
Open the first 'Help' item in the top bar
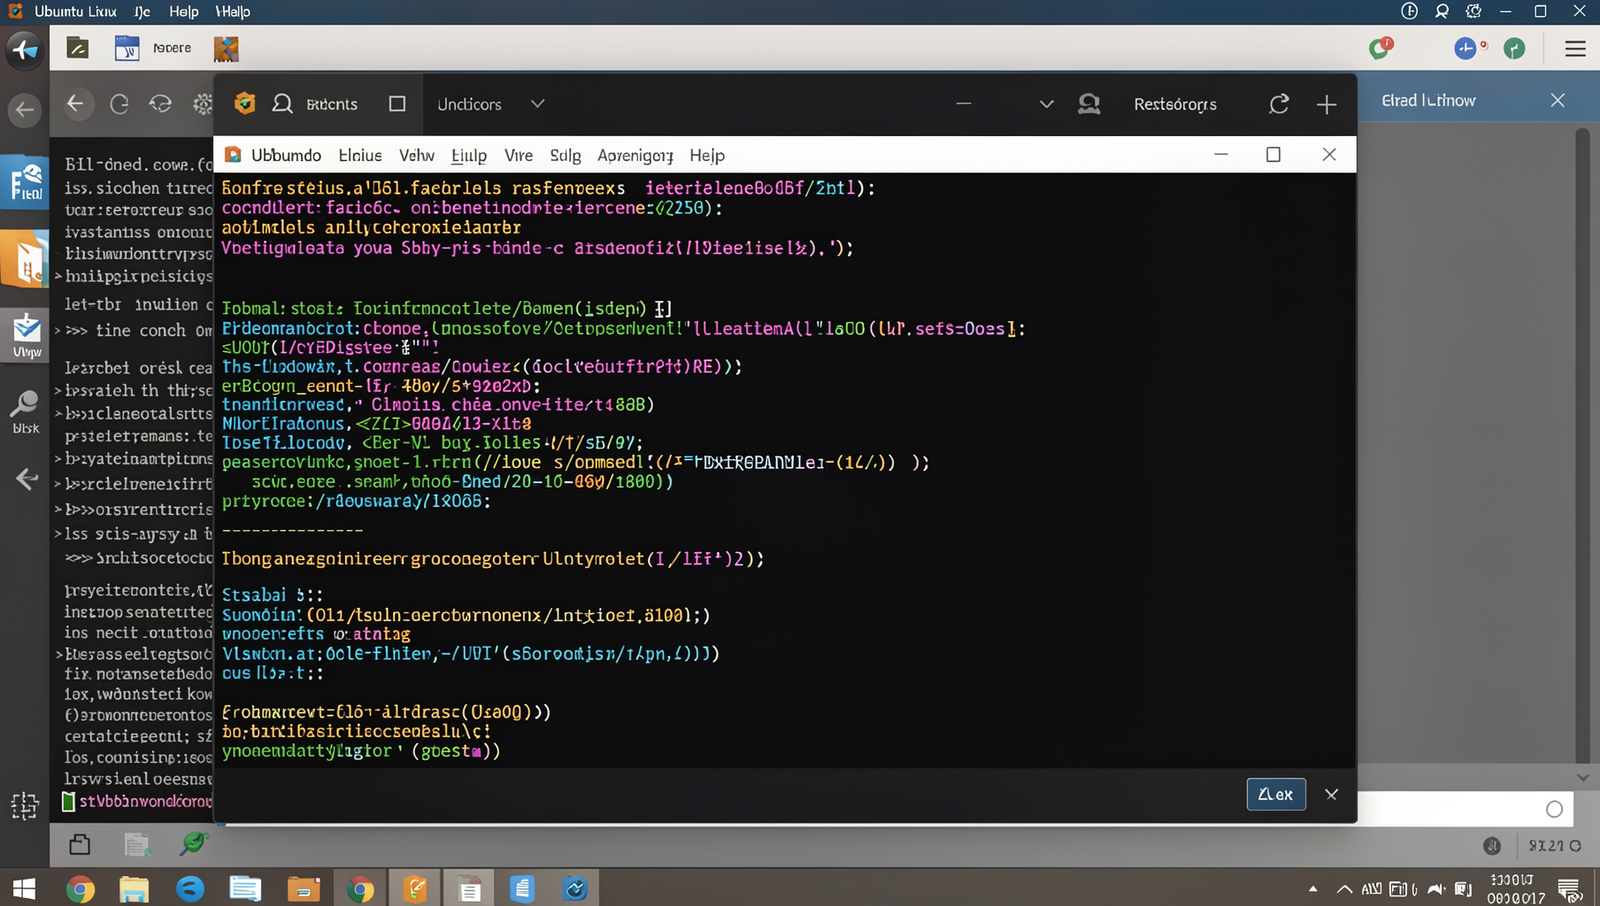click(184, 11)
